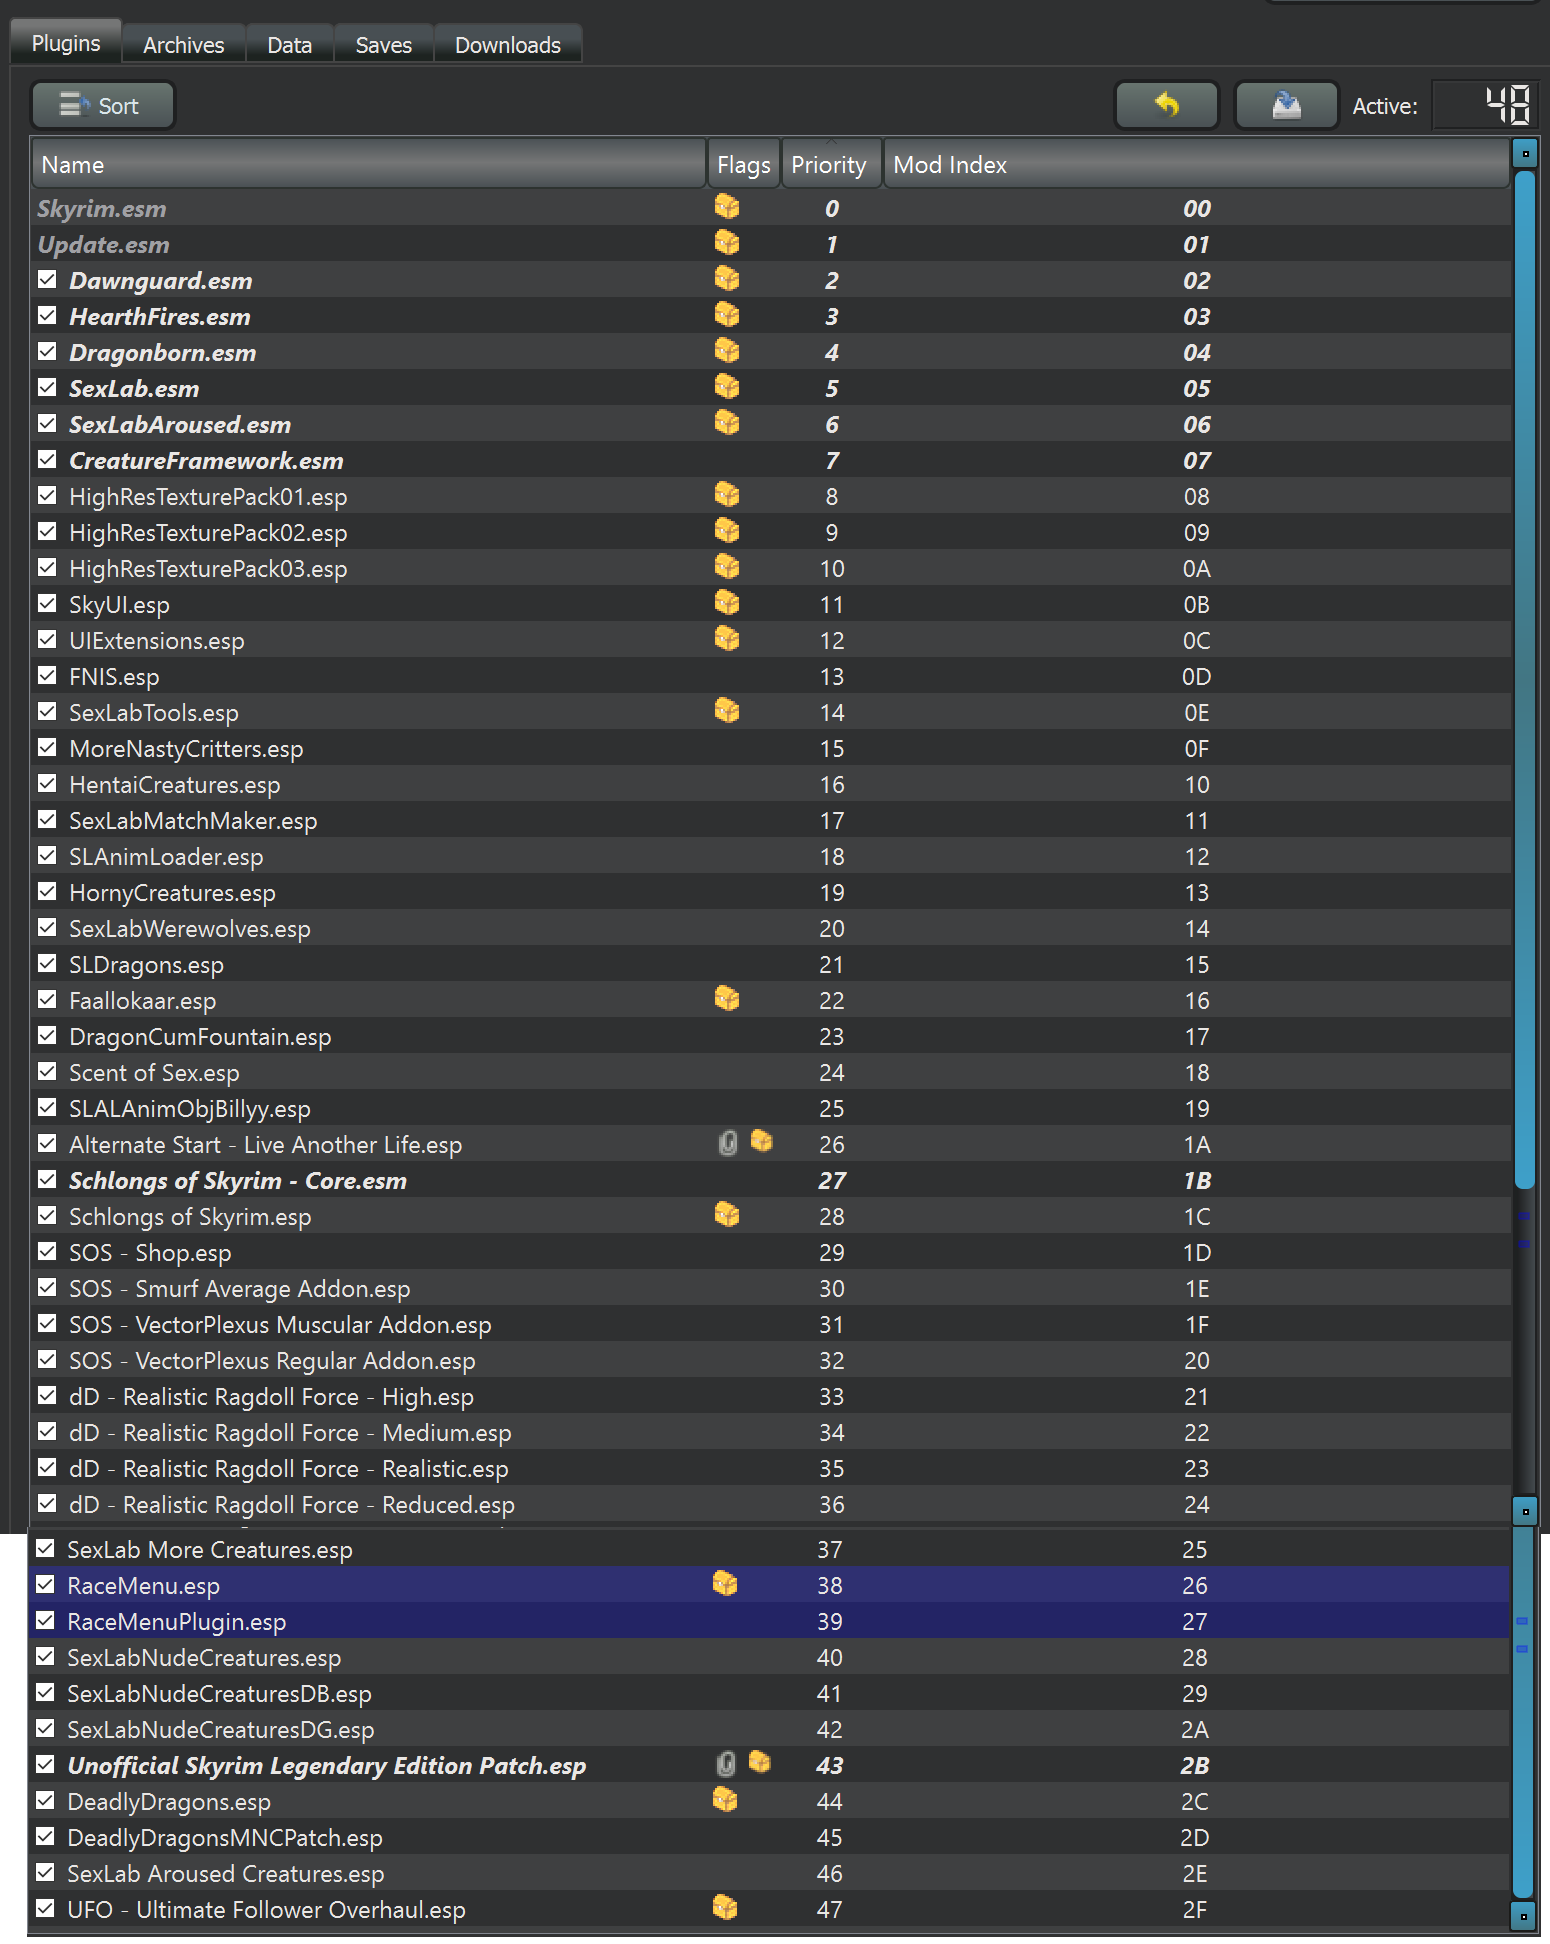Click the scroll down arrow at list bottom
The image size is (1550, 1944).
coord(1523,1917)
